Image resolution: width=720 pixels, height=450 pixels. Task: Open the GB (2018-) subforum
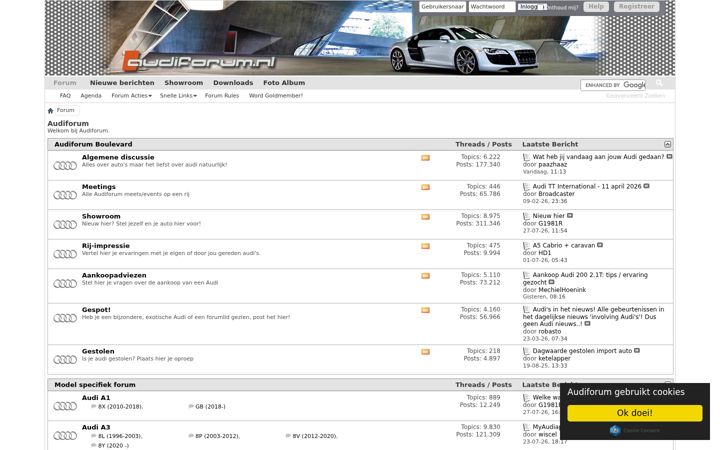[x=210, y=406]
